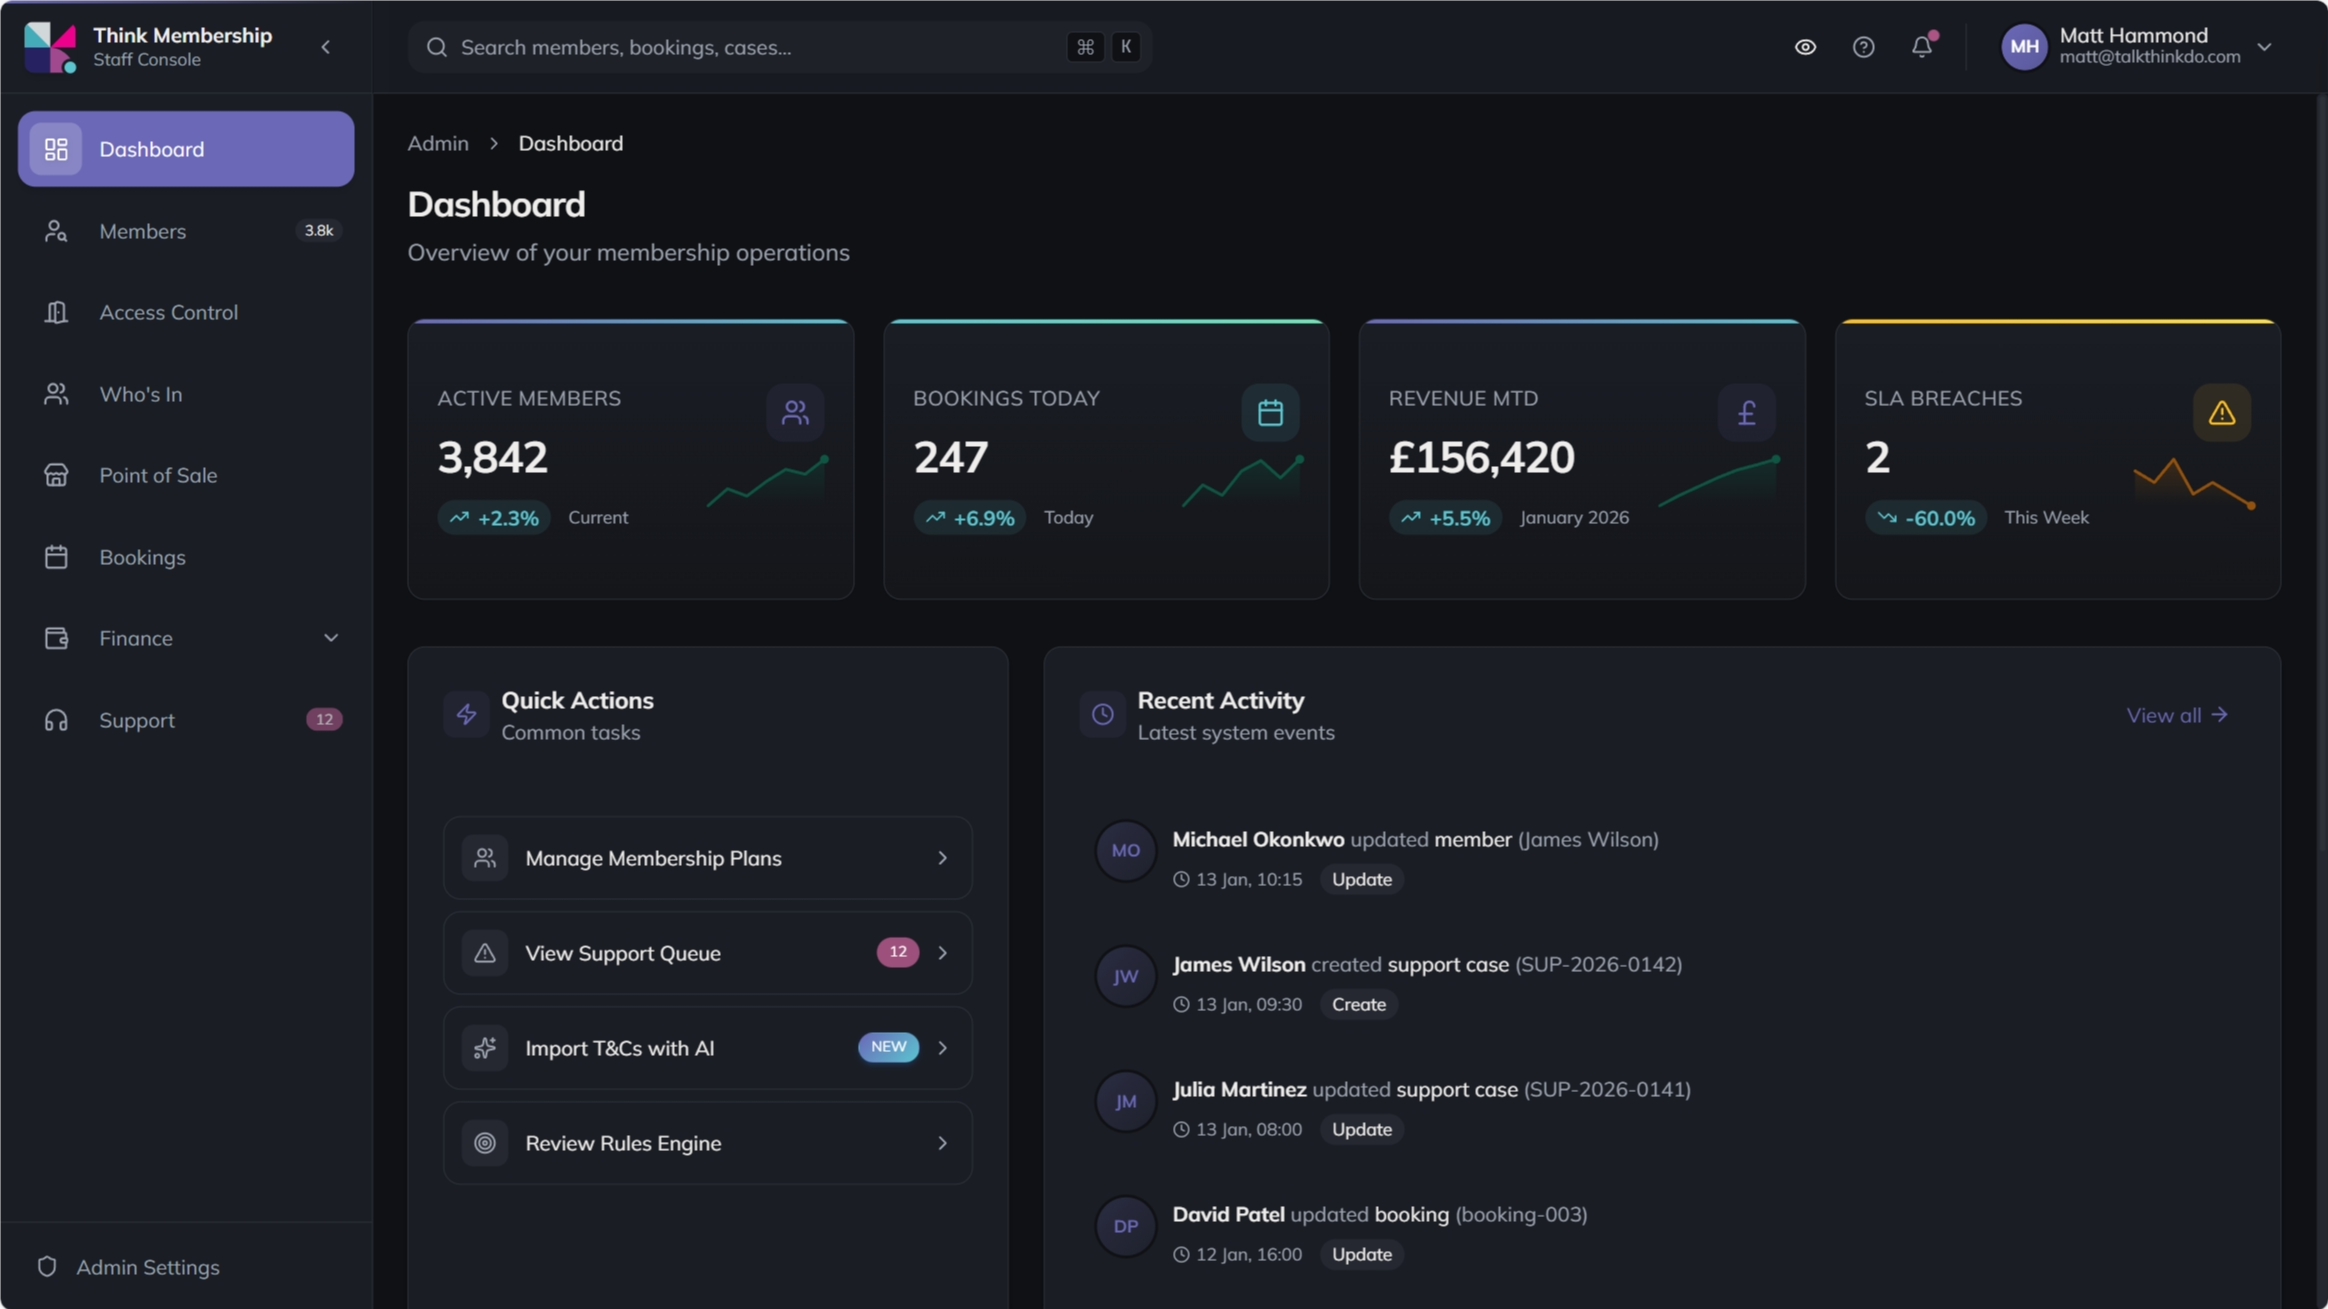Click chevron on Manage Membership Plans row

click(942, 858)
